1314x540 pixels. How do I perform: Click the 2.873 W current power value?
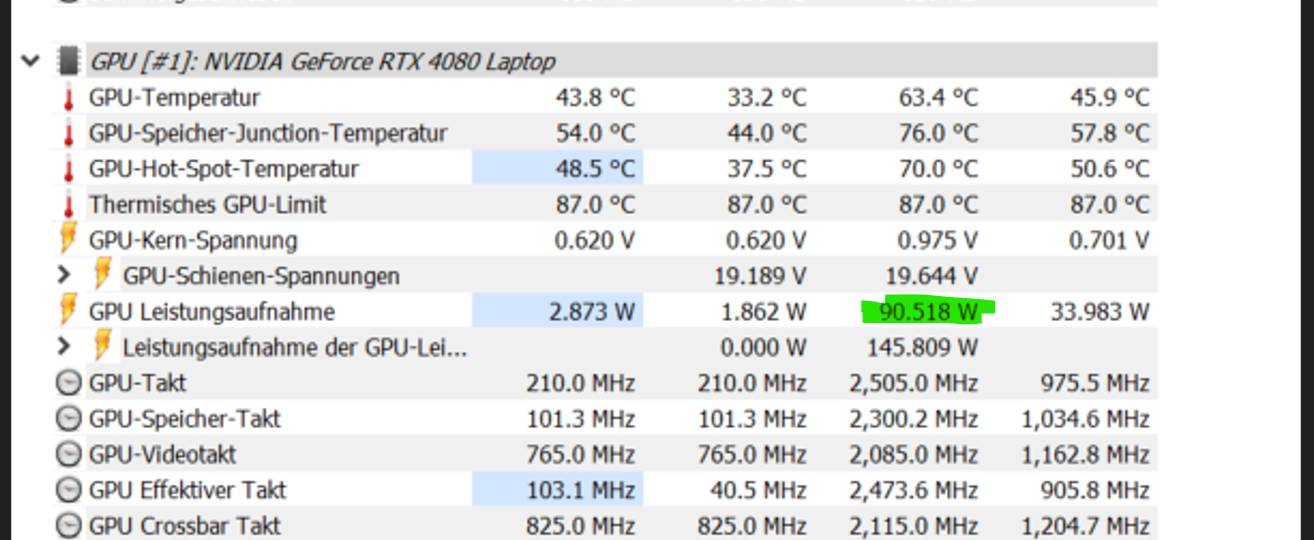(592, 311)
